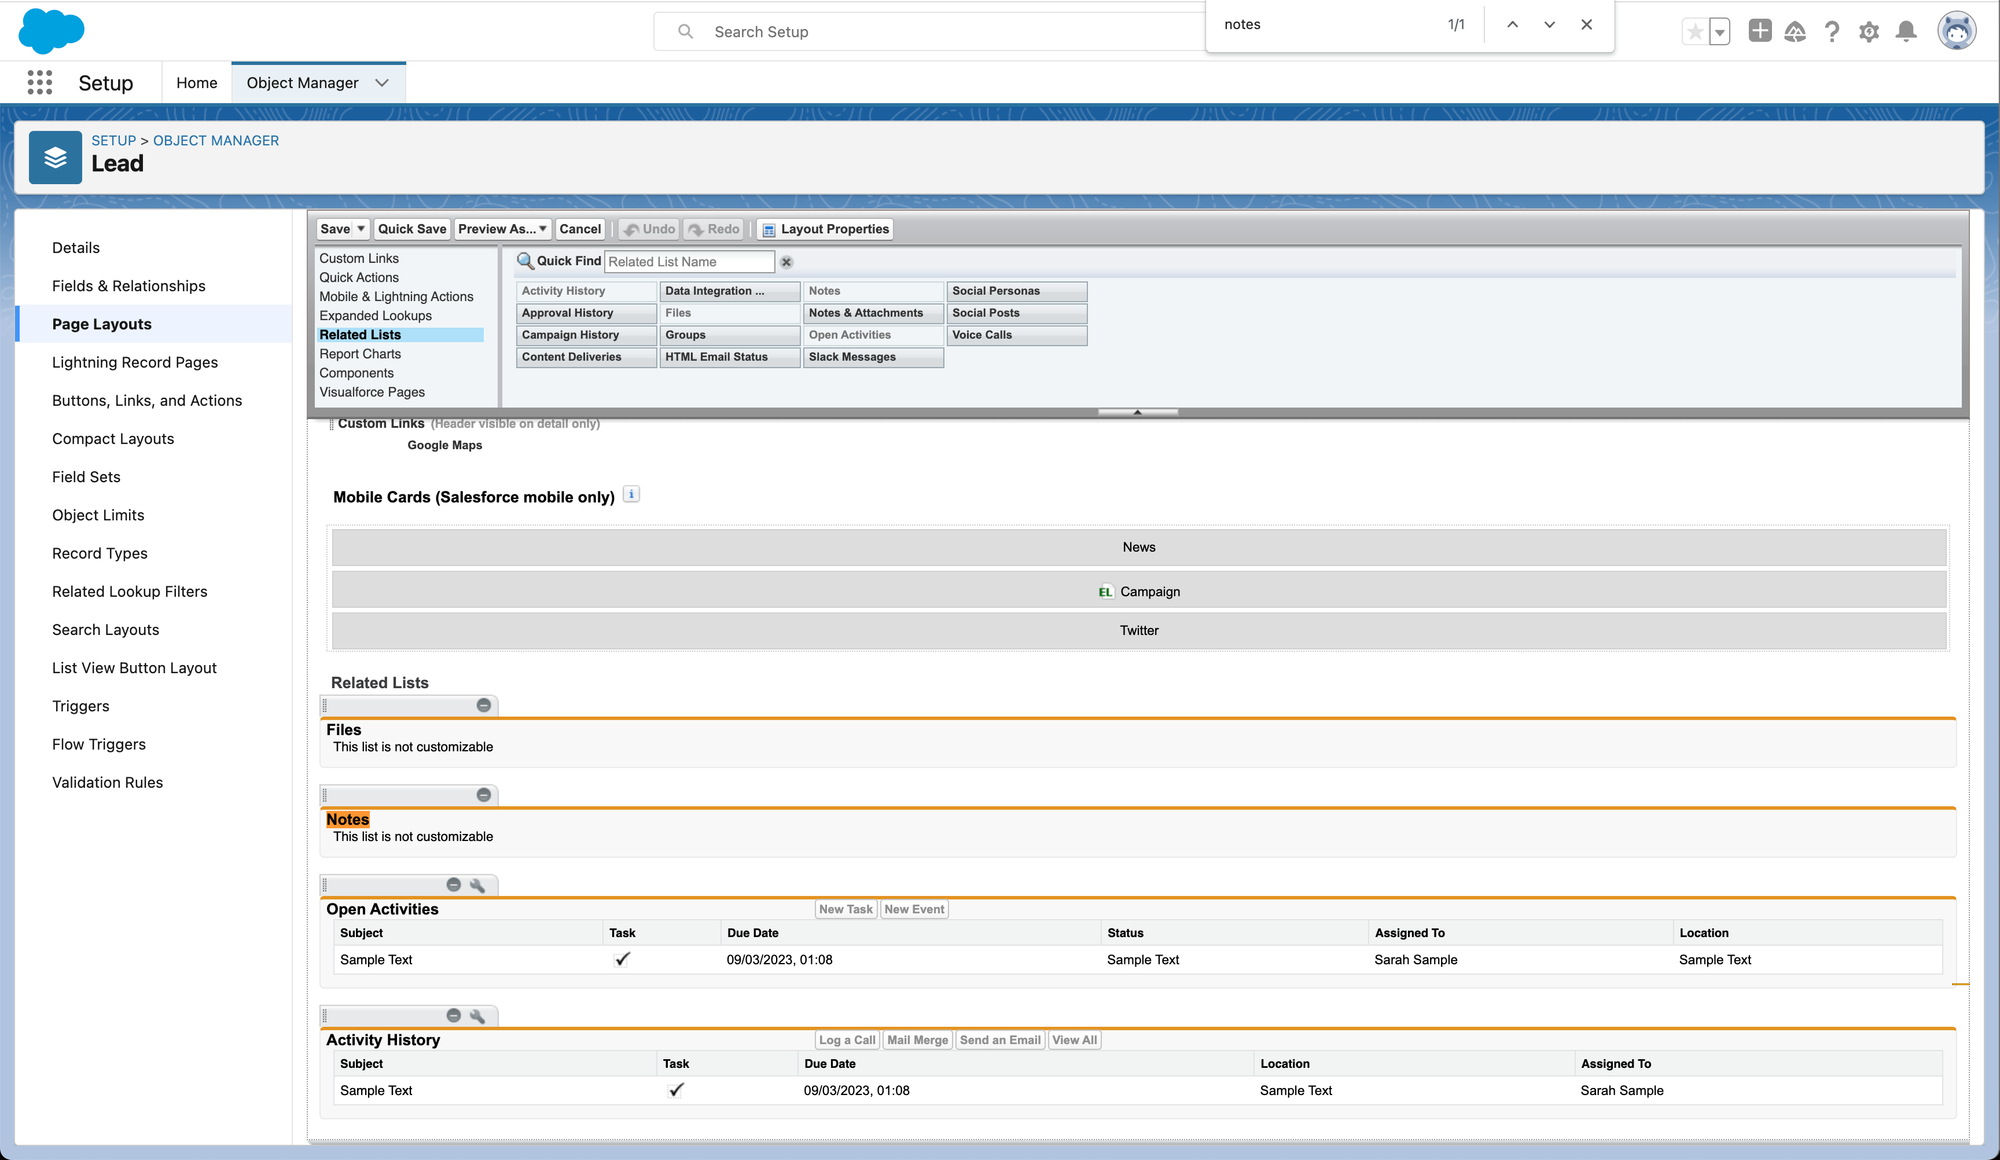Open Validation Rules in the sidebar
Viewport: 2000px width, 1160px height.
click(x=107, y=782)
